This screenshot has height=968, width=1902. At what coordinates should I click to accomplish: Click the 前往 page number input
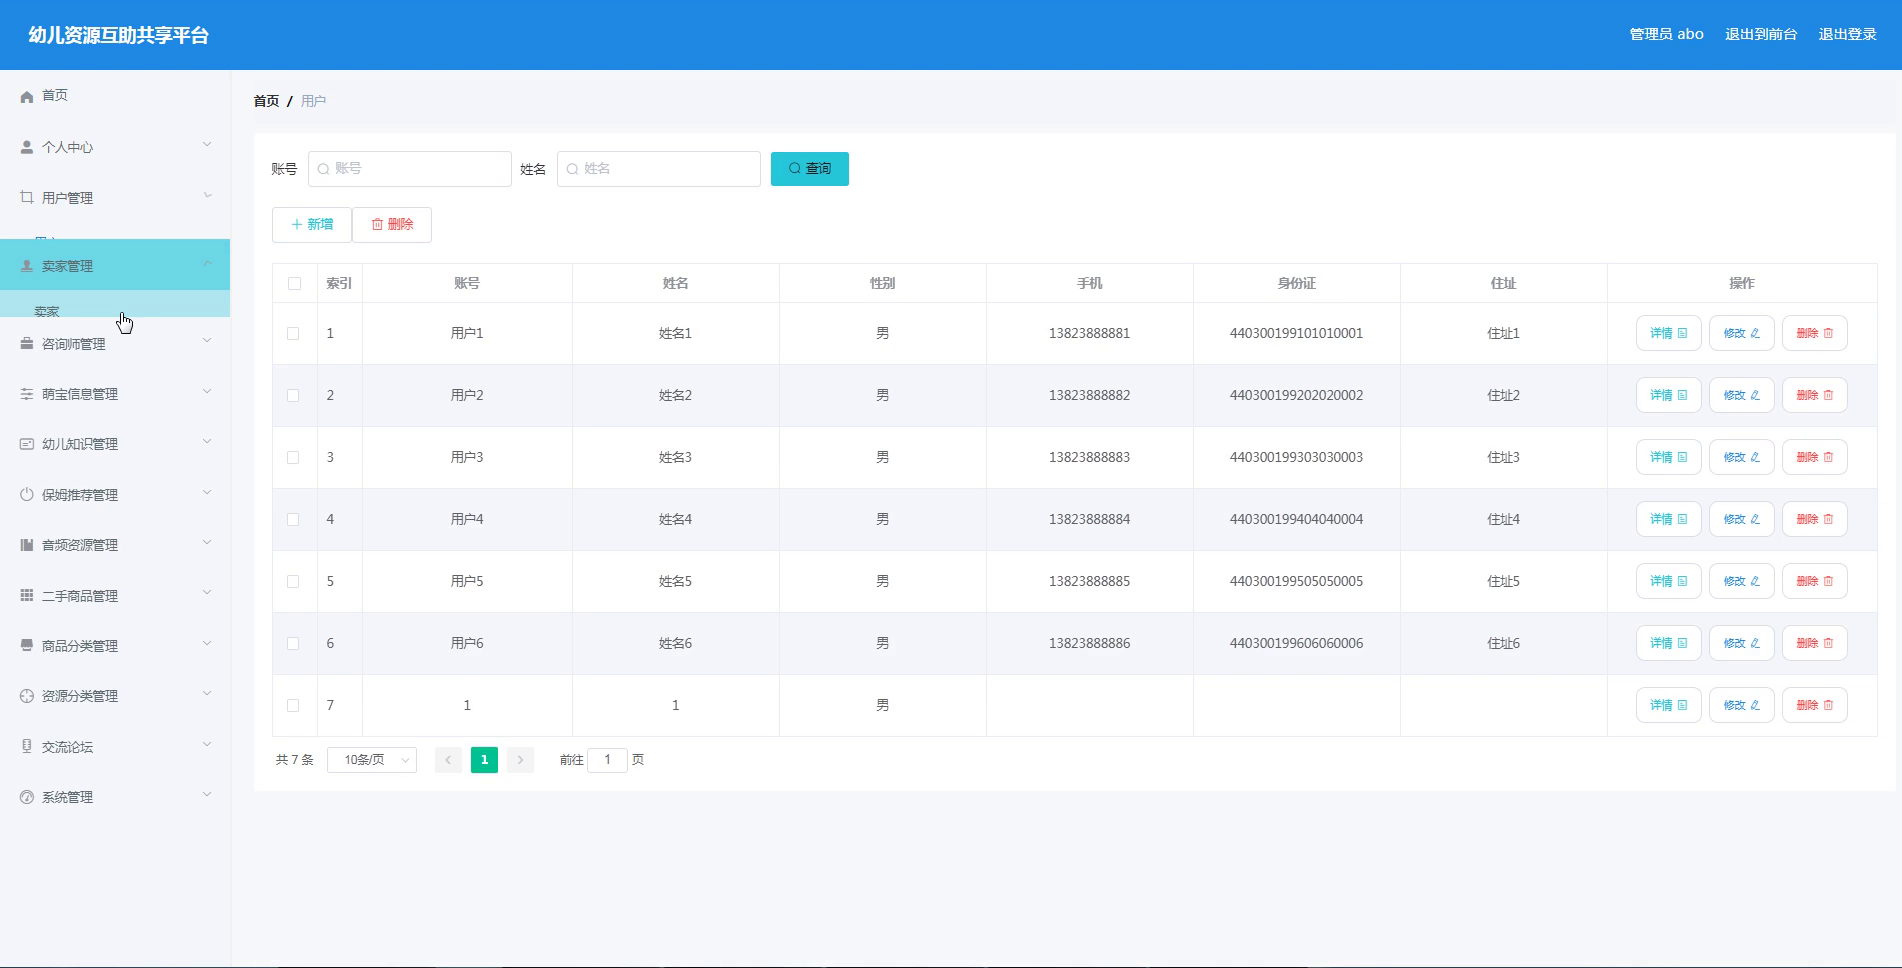coord(607,760)
